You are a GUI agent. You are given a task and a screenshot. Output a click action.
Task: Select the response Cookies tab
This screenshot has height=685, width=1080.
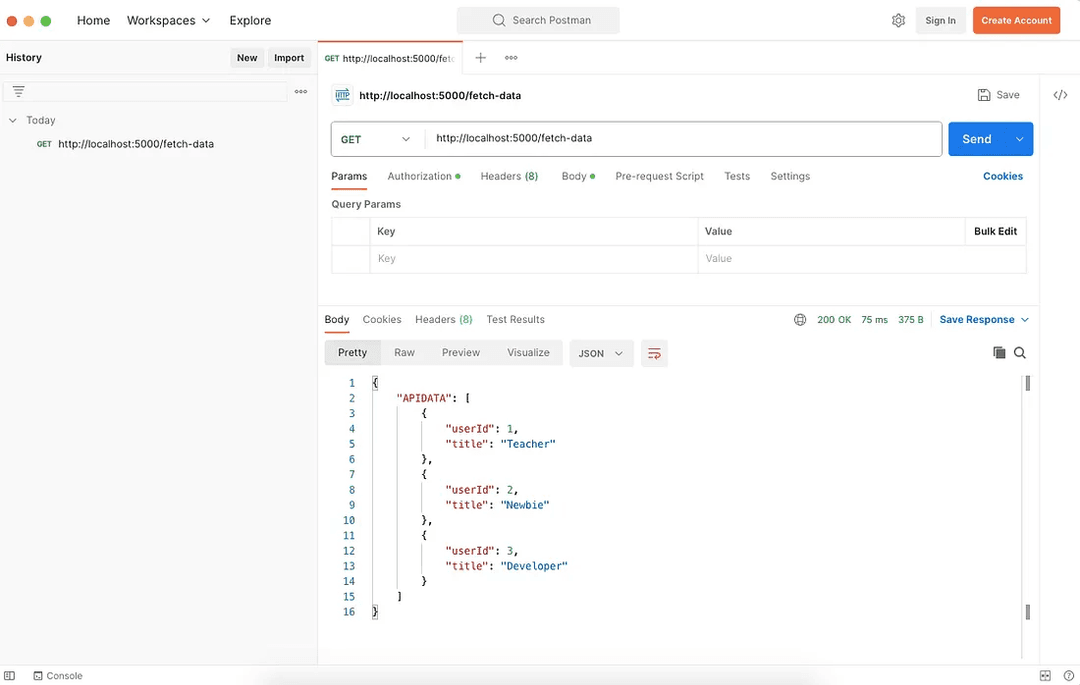click(382, 319)
